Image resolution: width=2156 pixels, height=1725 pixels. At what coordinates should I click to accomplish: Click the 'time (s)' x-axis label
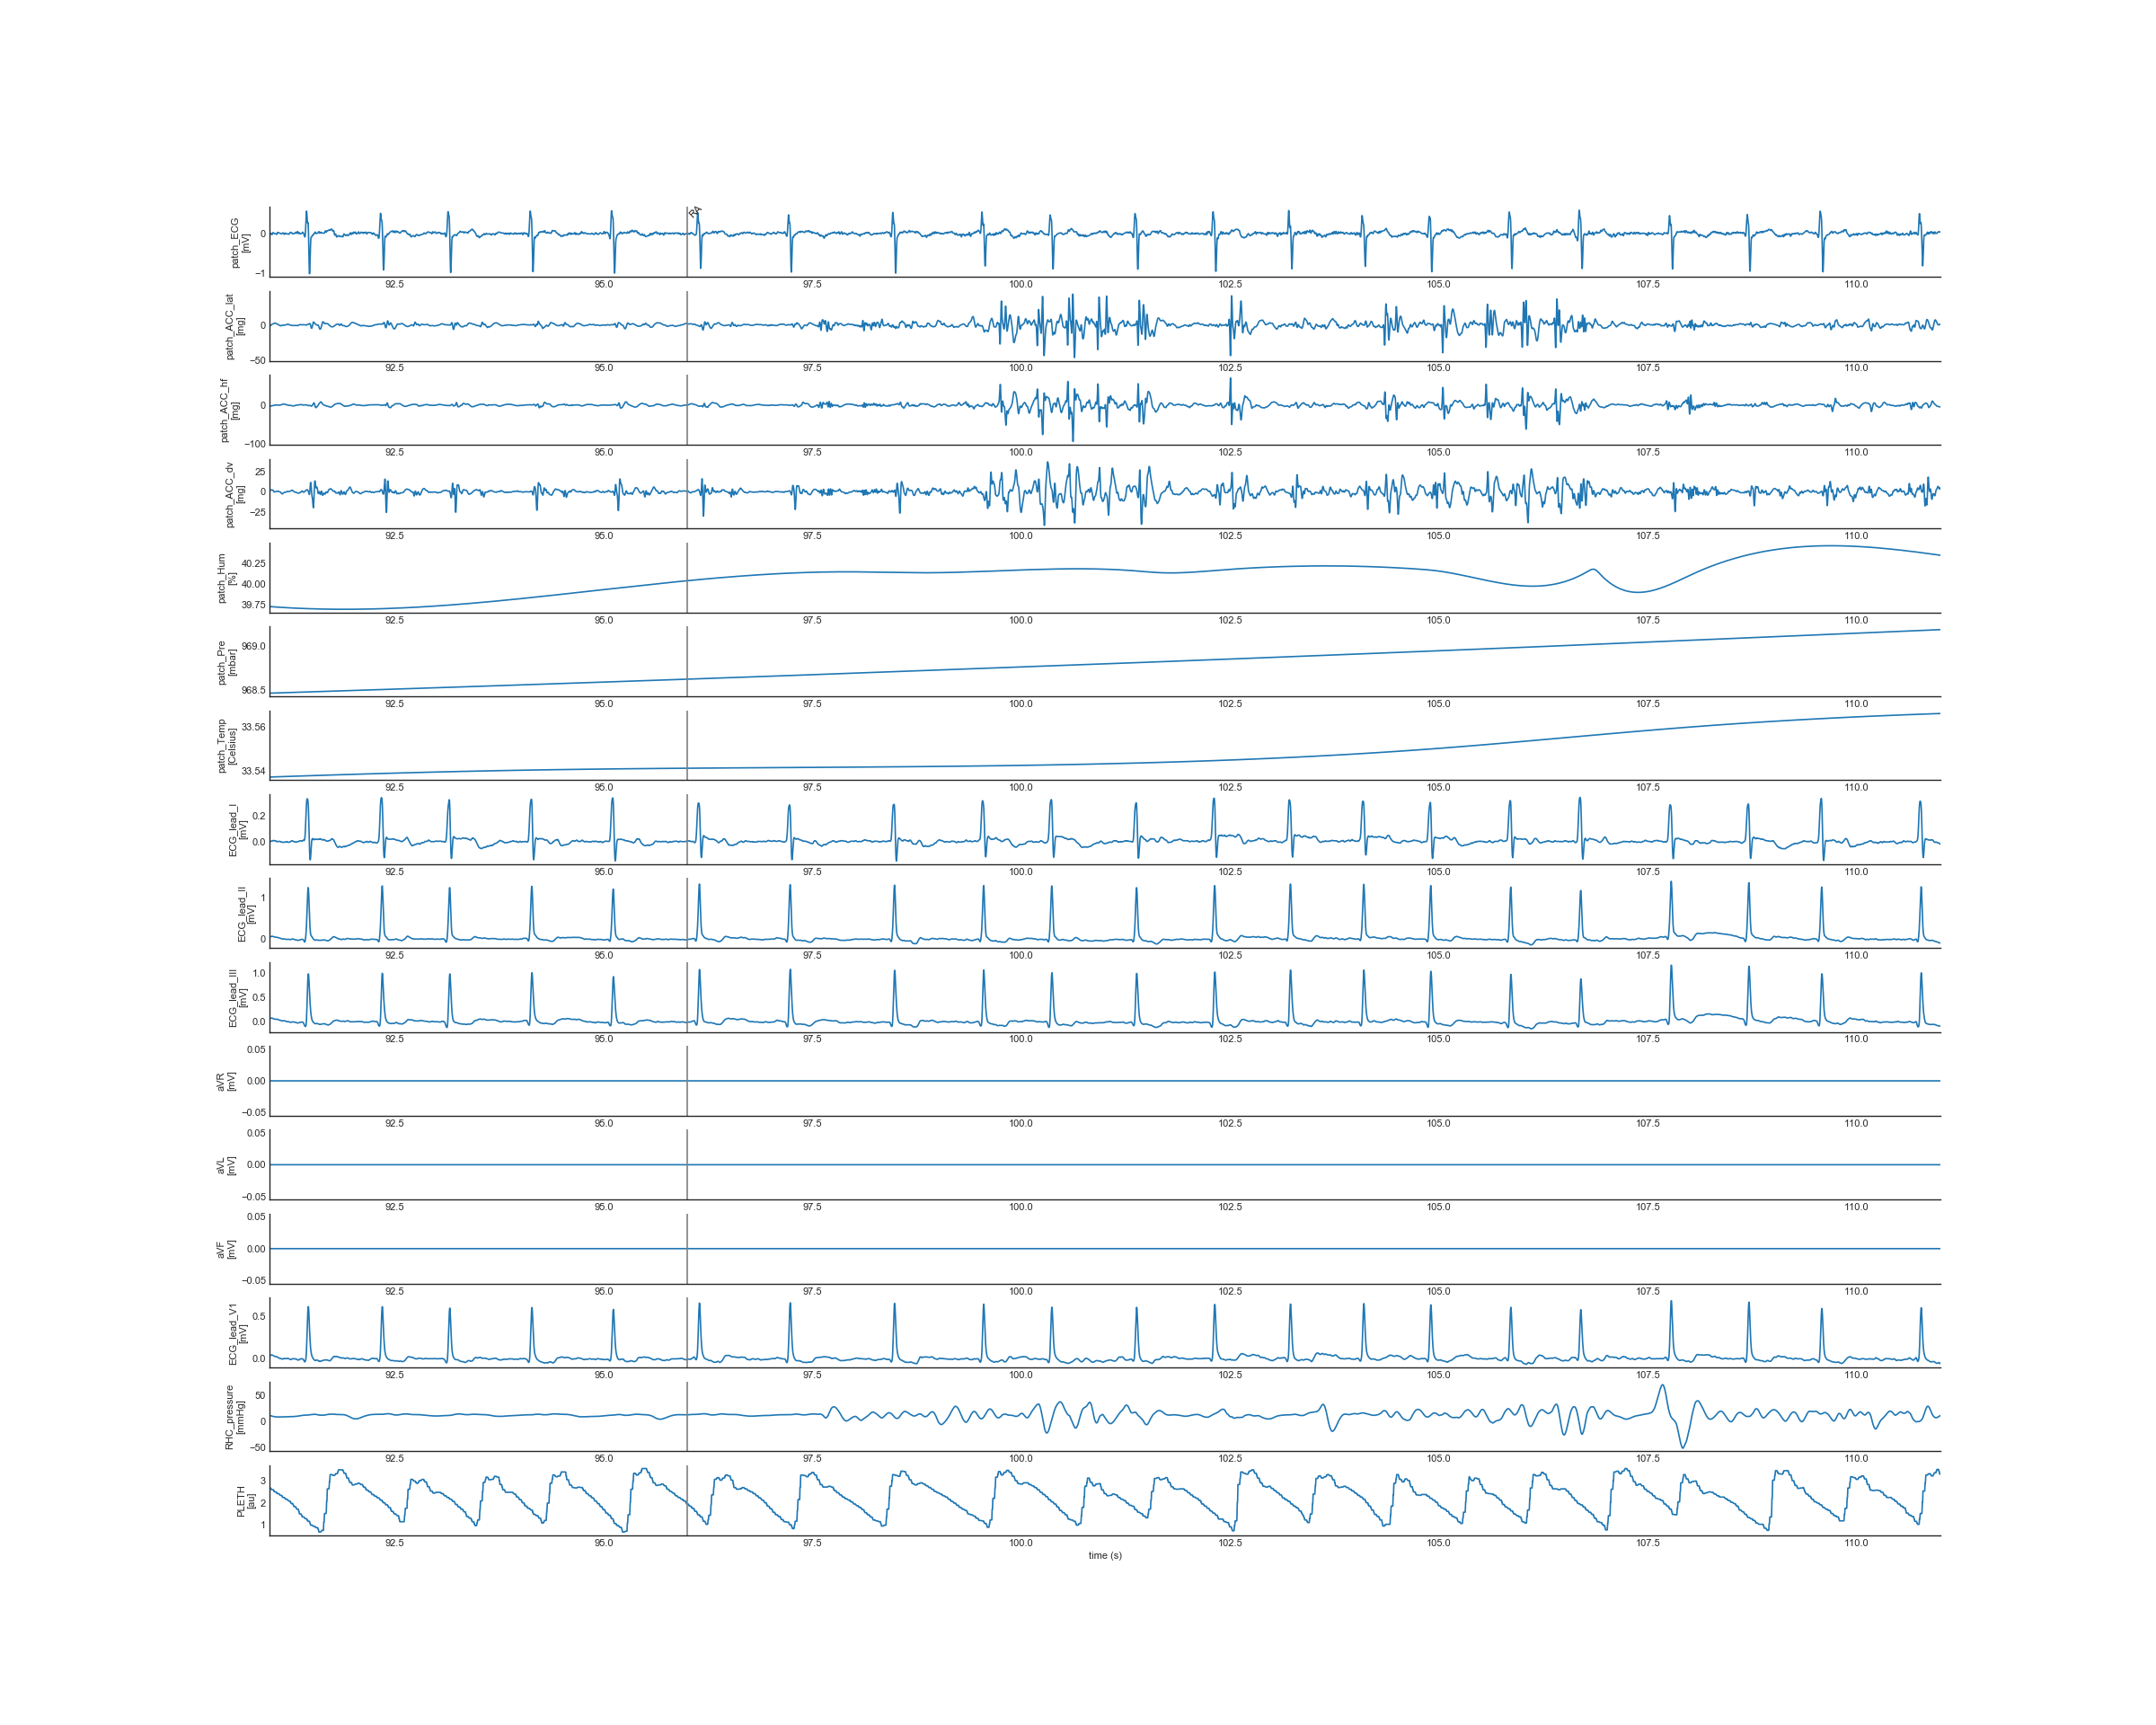coord(1105,1555)
